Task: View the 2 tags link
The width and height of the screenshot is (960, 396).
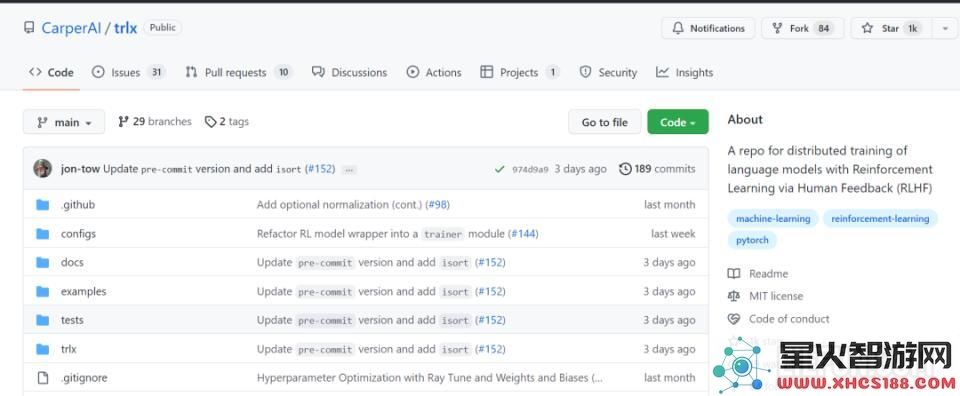Action: pos(227,121)
